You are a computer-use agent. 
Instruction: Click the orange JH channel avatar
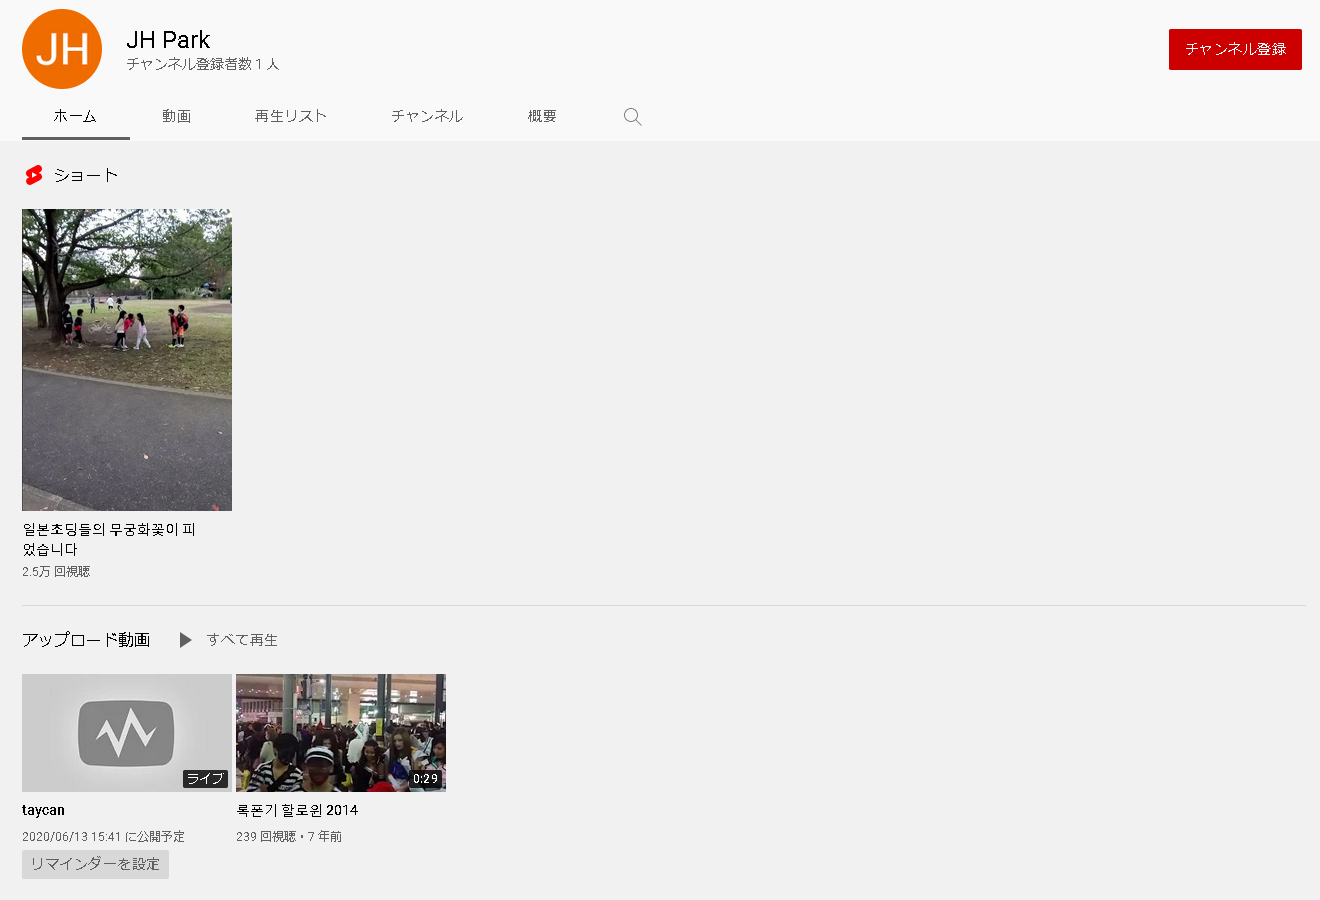tap(62, 49)
